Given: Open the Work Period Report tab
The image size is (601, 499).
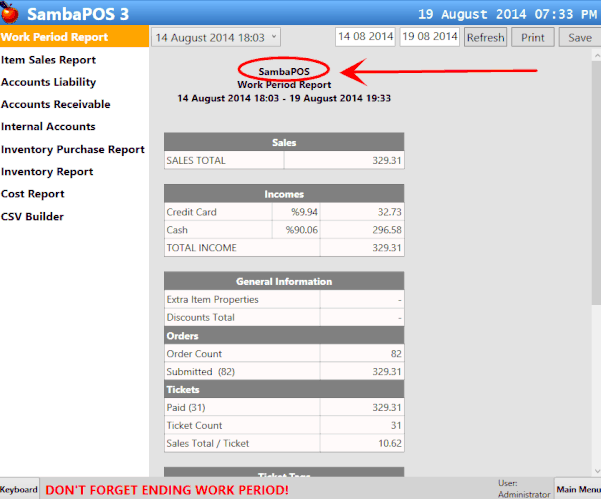Looking at the screenshot, I should pos(74,37).
